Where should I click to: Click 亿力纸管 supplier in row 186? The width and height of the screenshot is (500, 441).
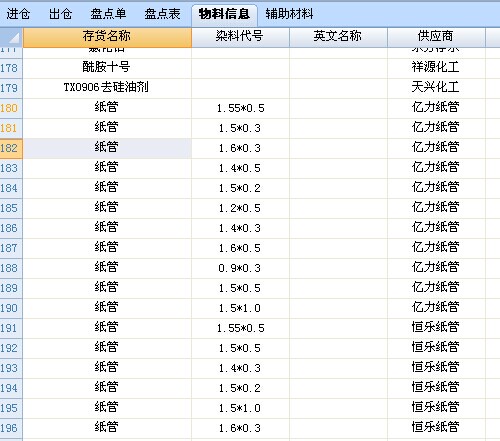pos(436,228)
